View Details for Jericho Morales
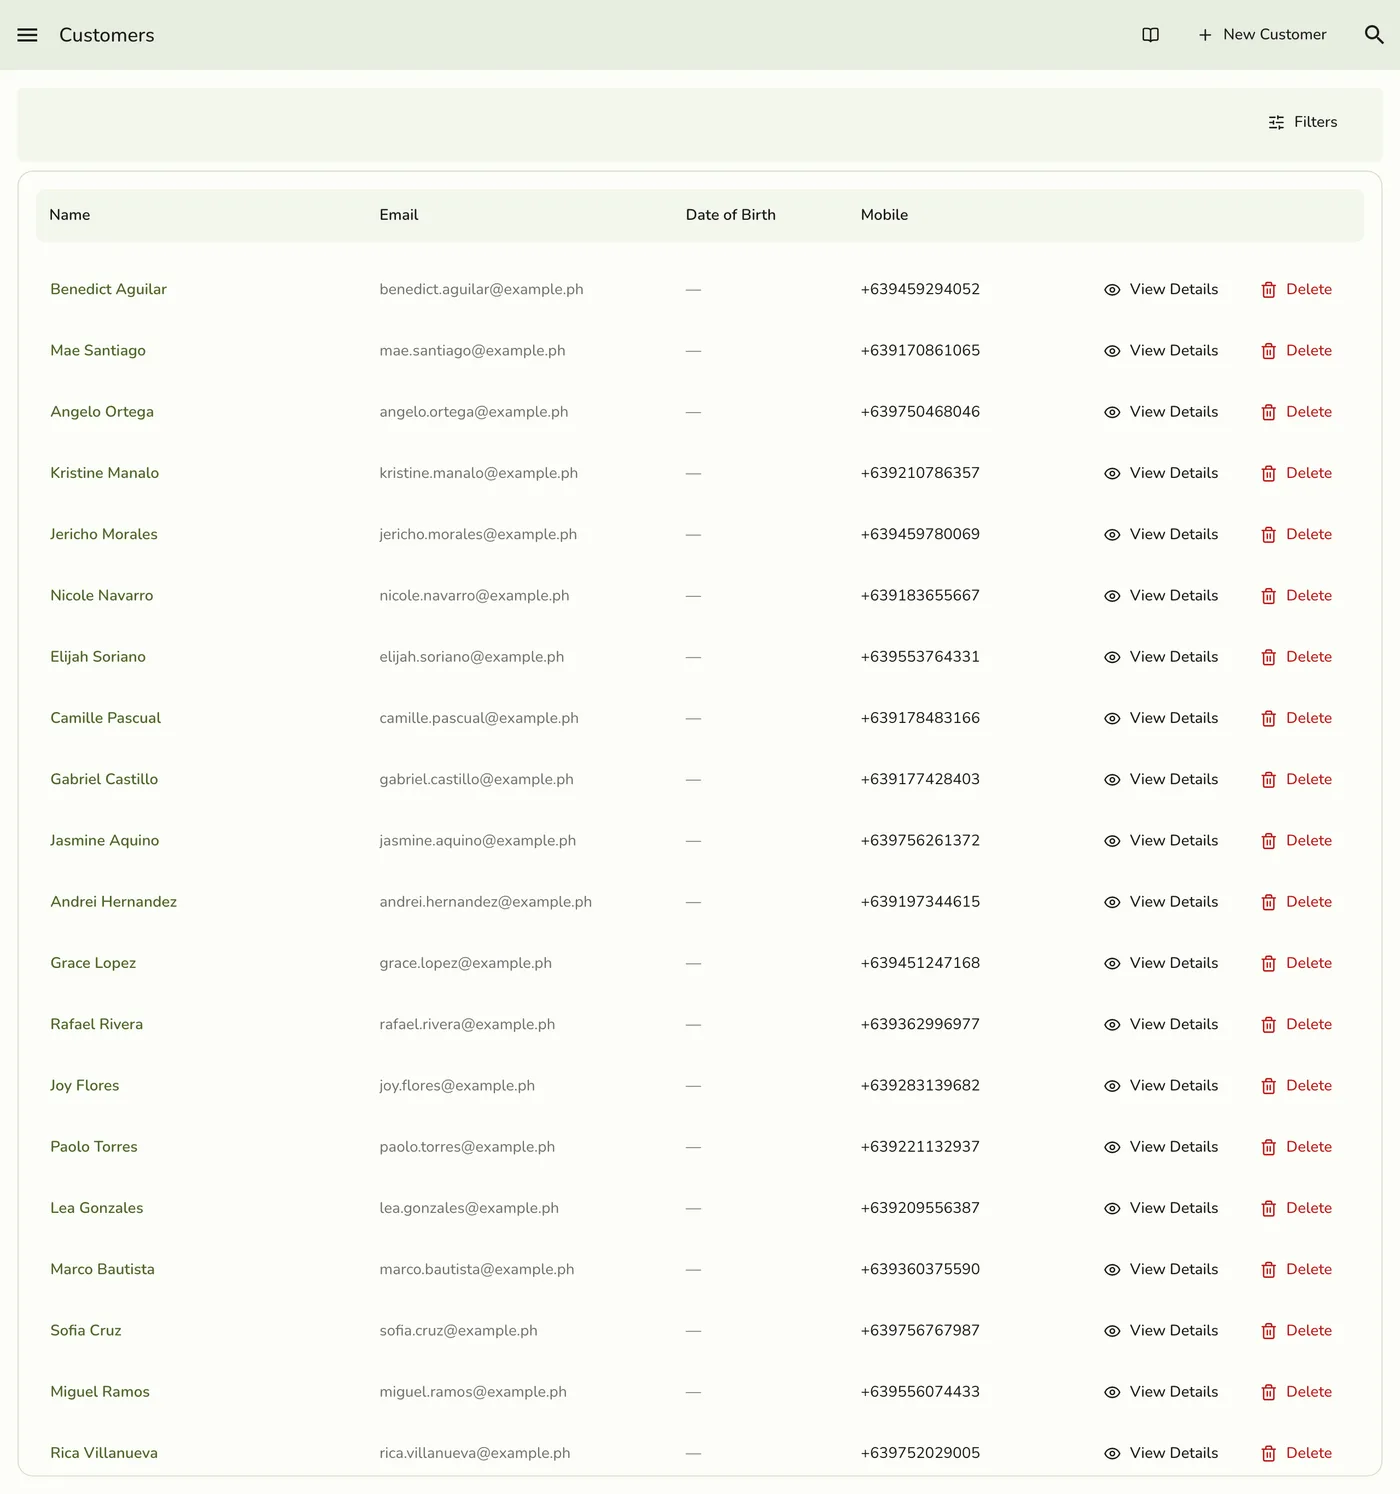 click(x=1161, y=534)
